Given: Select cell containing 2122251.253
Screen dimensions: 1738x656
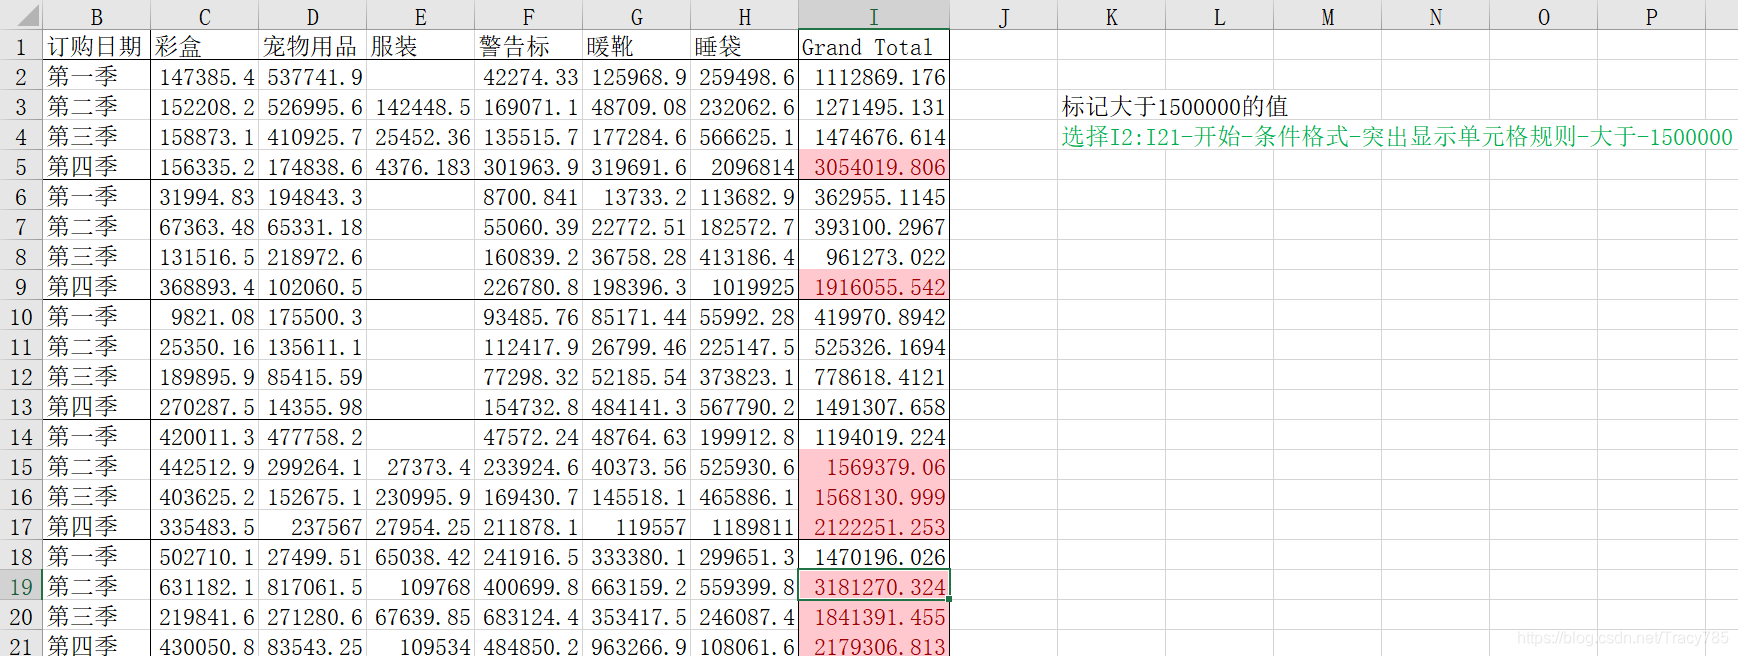Looking at the screenshot, I should [874, 526].
